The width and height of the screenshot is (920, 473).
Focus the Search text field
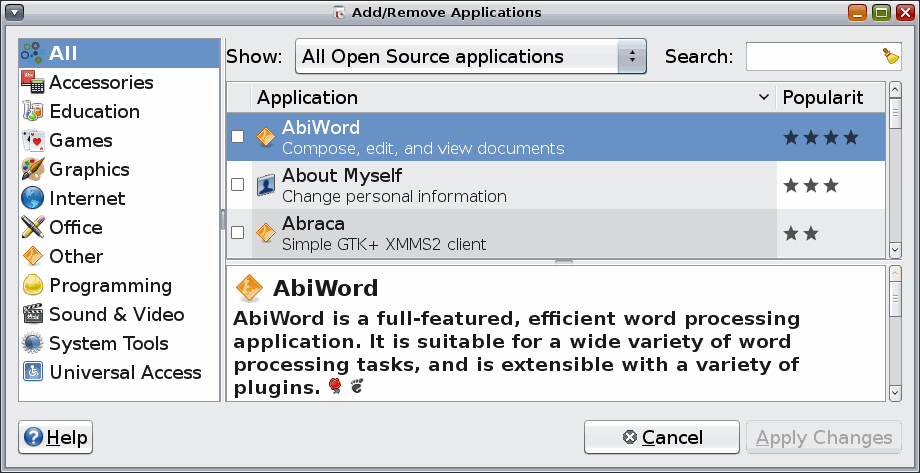tap(812, 57)
